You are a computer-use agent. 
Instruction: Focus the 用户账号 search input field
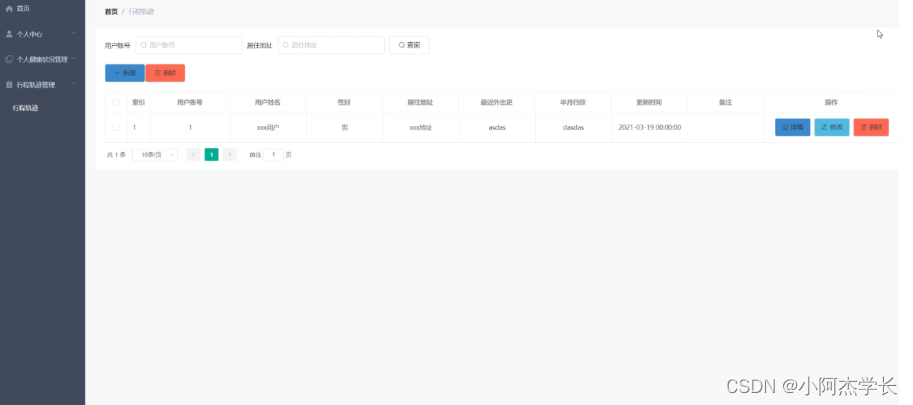pos(189,45)
